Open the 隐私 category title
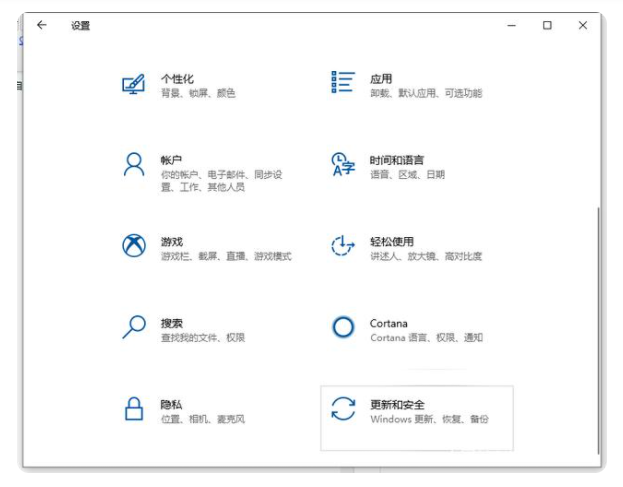Viewport: 623px width, 487px height. click(x=171, y=404)
